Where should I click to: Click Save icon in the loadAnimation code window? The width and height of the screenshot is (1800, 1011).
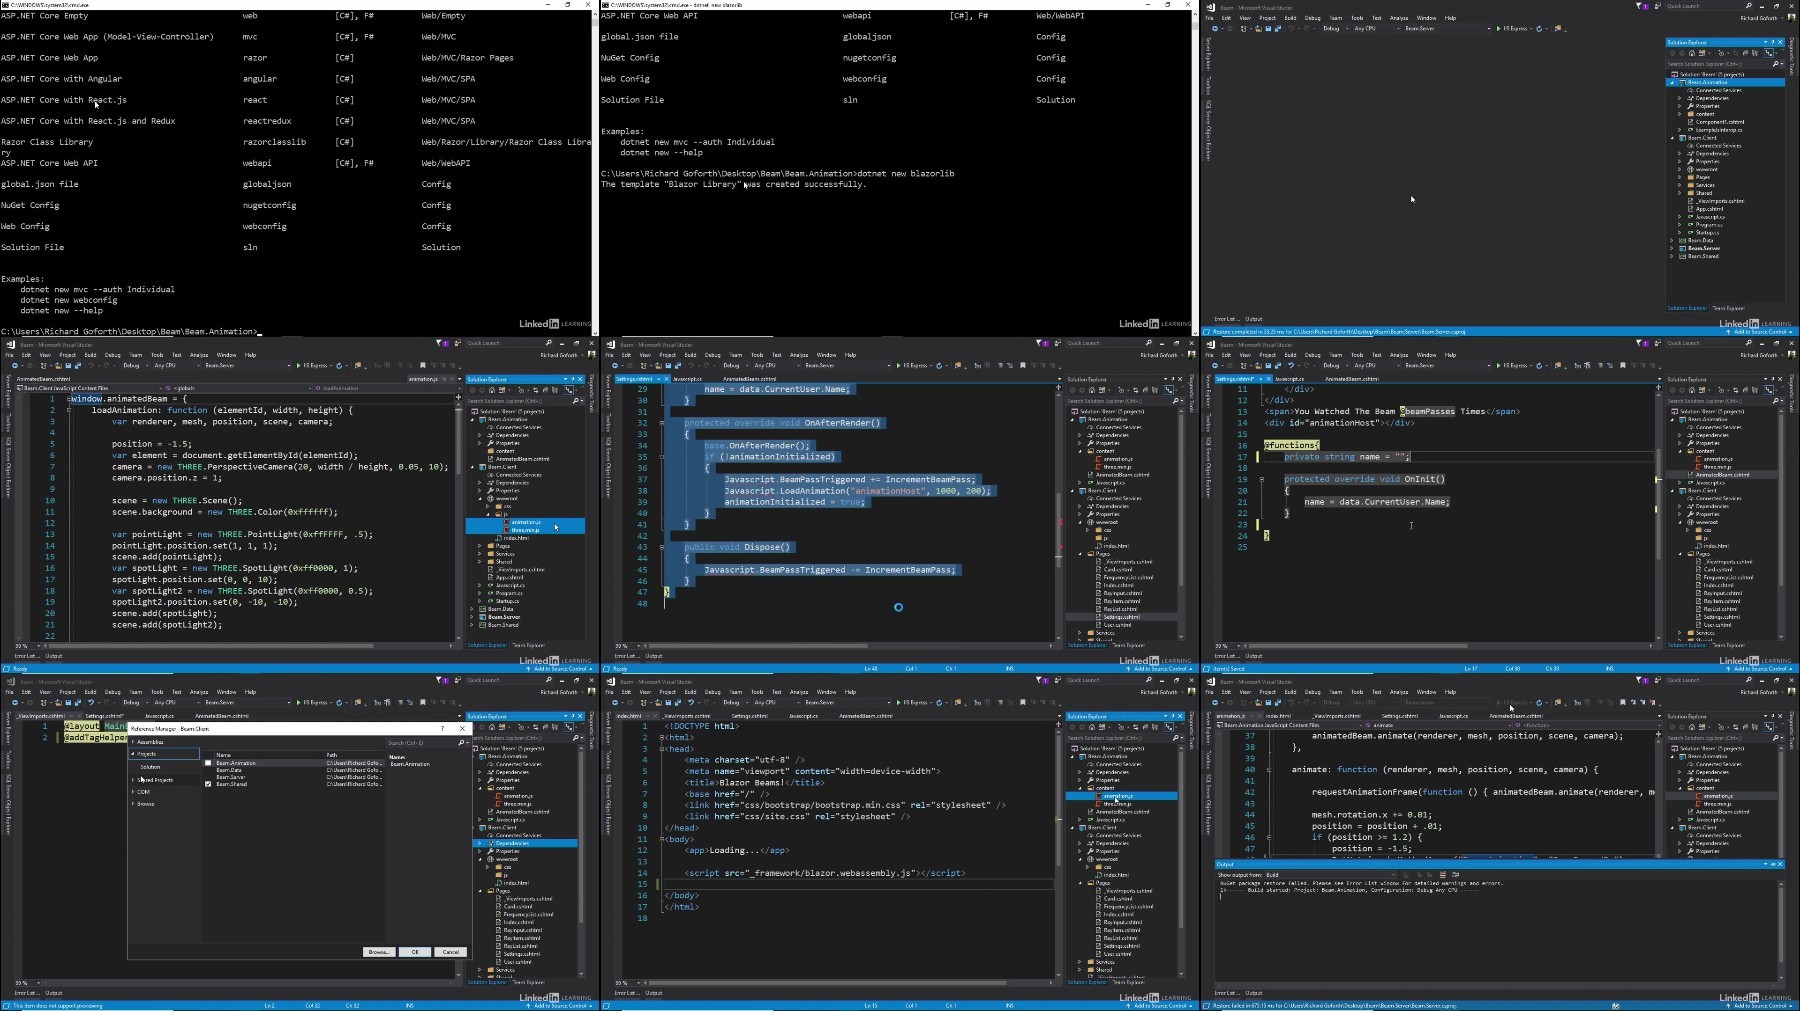pyautogui.click(x=68, y=365)
